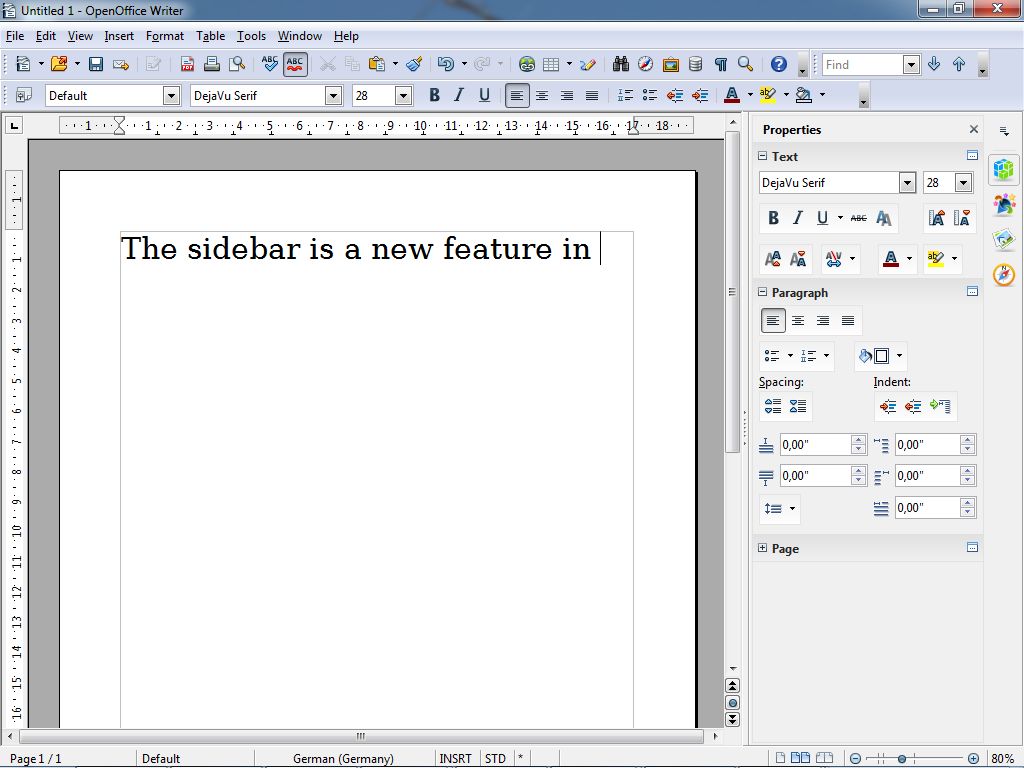The height and width of the screenshot is (768, 1024).
Task: Open the sidebar font size dropdown
Action: [963, 183]
